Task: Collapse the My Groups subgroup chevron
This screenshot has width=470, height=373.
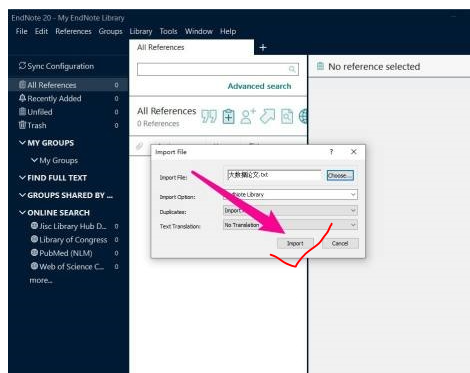Action: 34,160
